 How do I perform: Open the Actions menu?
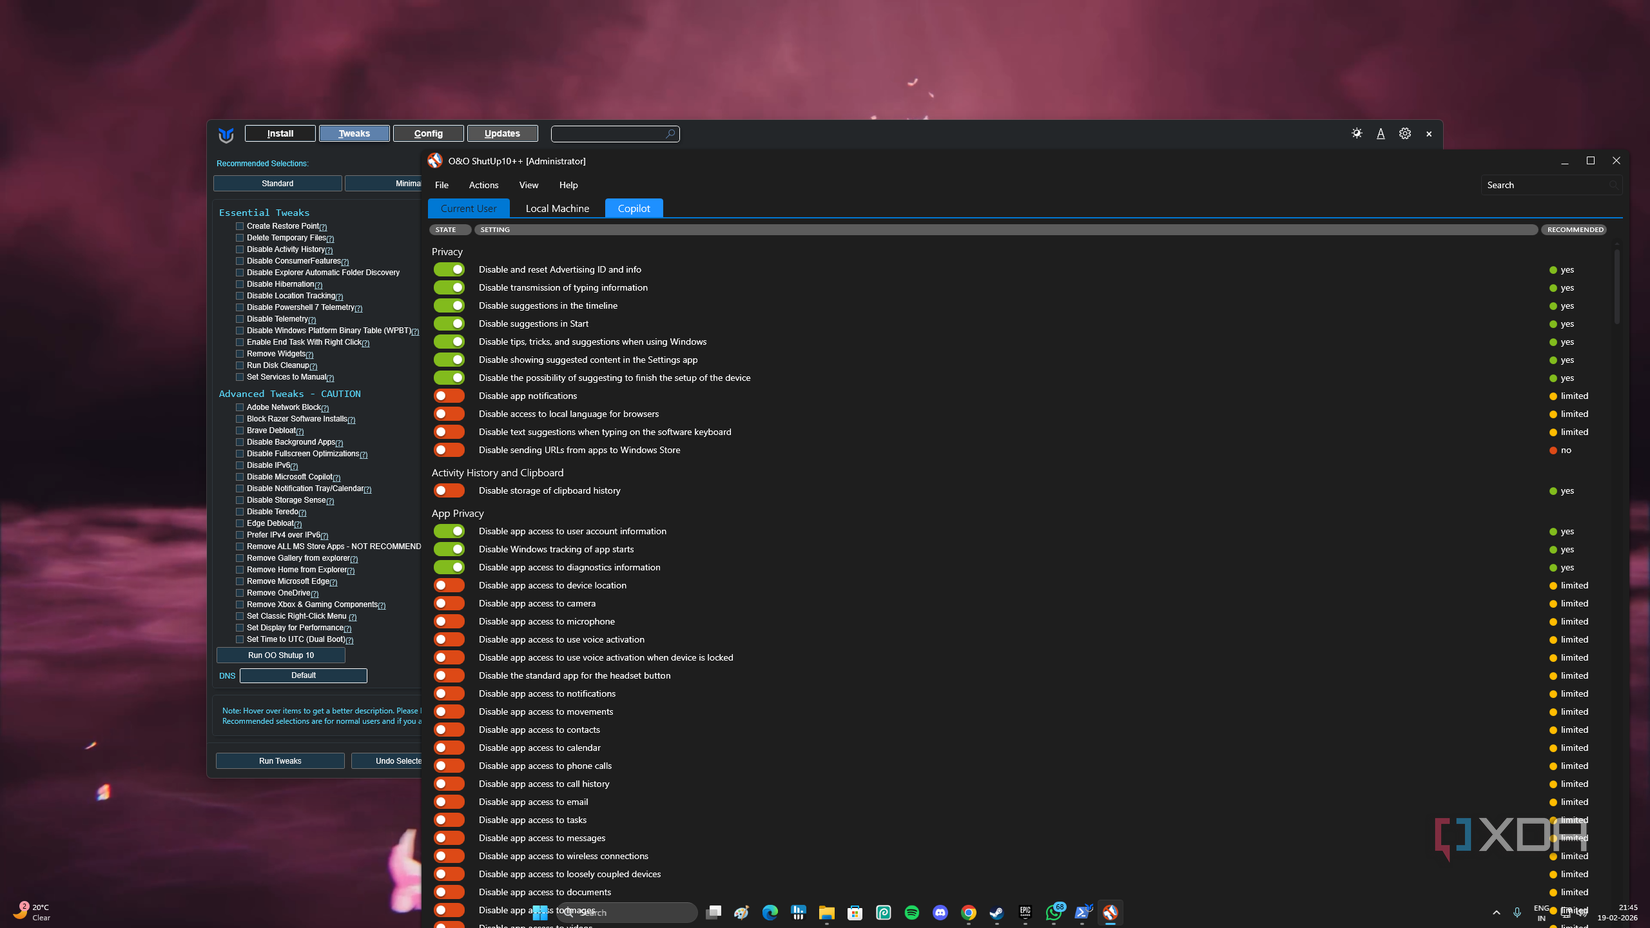coord(484,185)
